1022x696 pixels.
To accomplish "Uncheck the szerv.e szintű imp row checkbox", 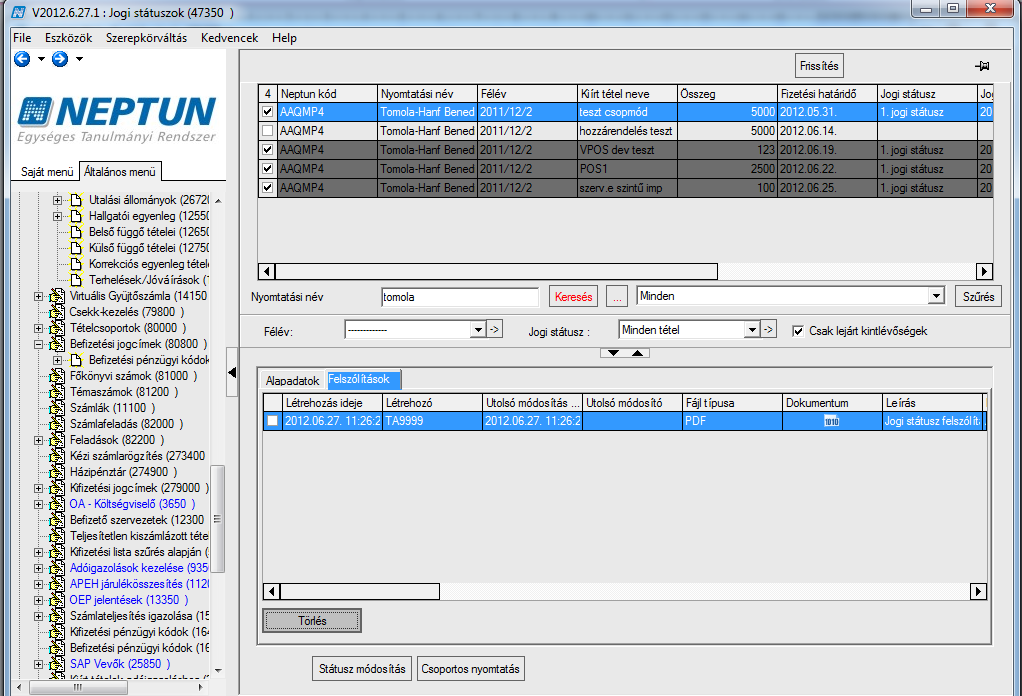I will coord(267,188).
